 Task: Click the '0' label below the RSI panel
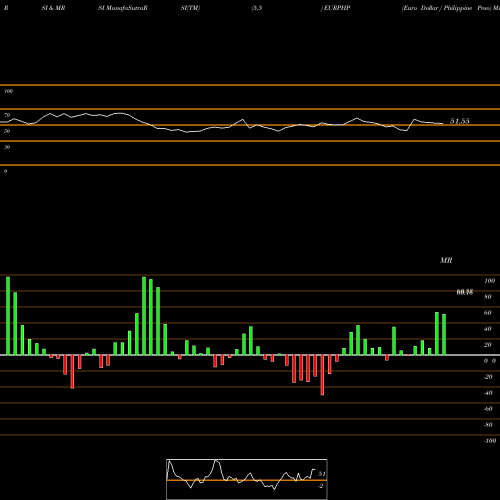tap(5, 171)
